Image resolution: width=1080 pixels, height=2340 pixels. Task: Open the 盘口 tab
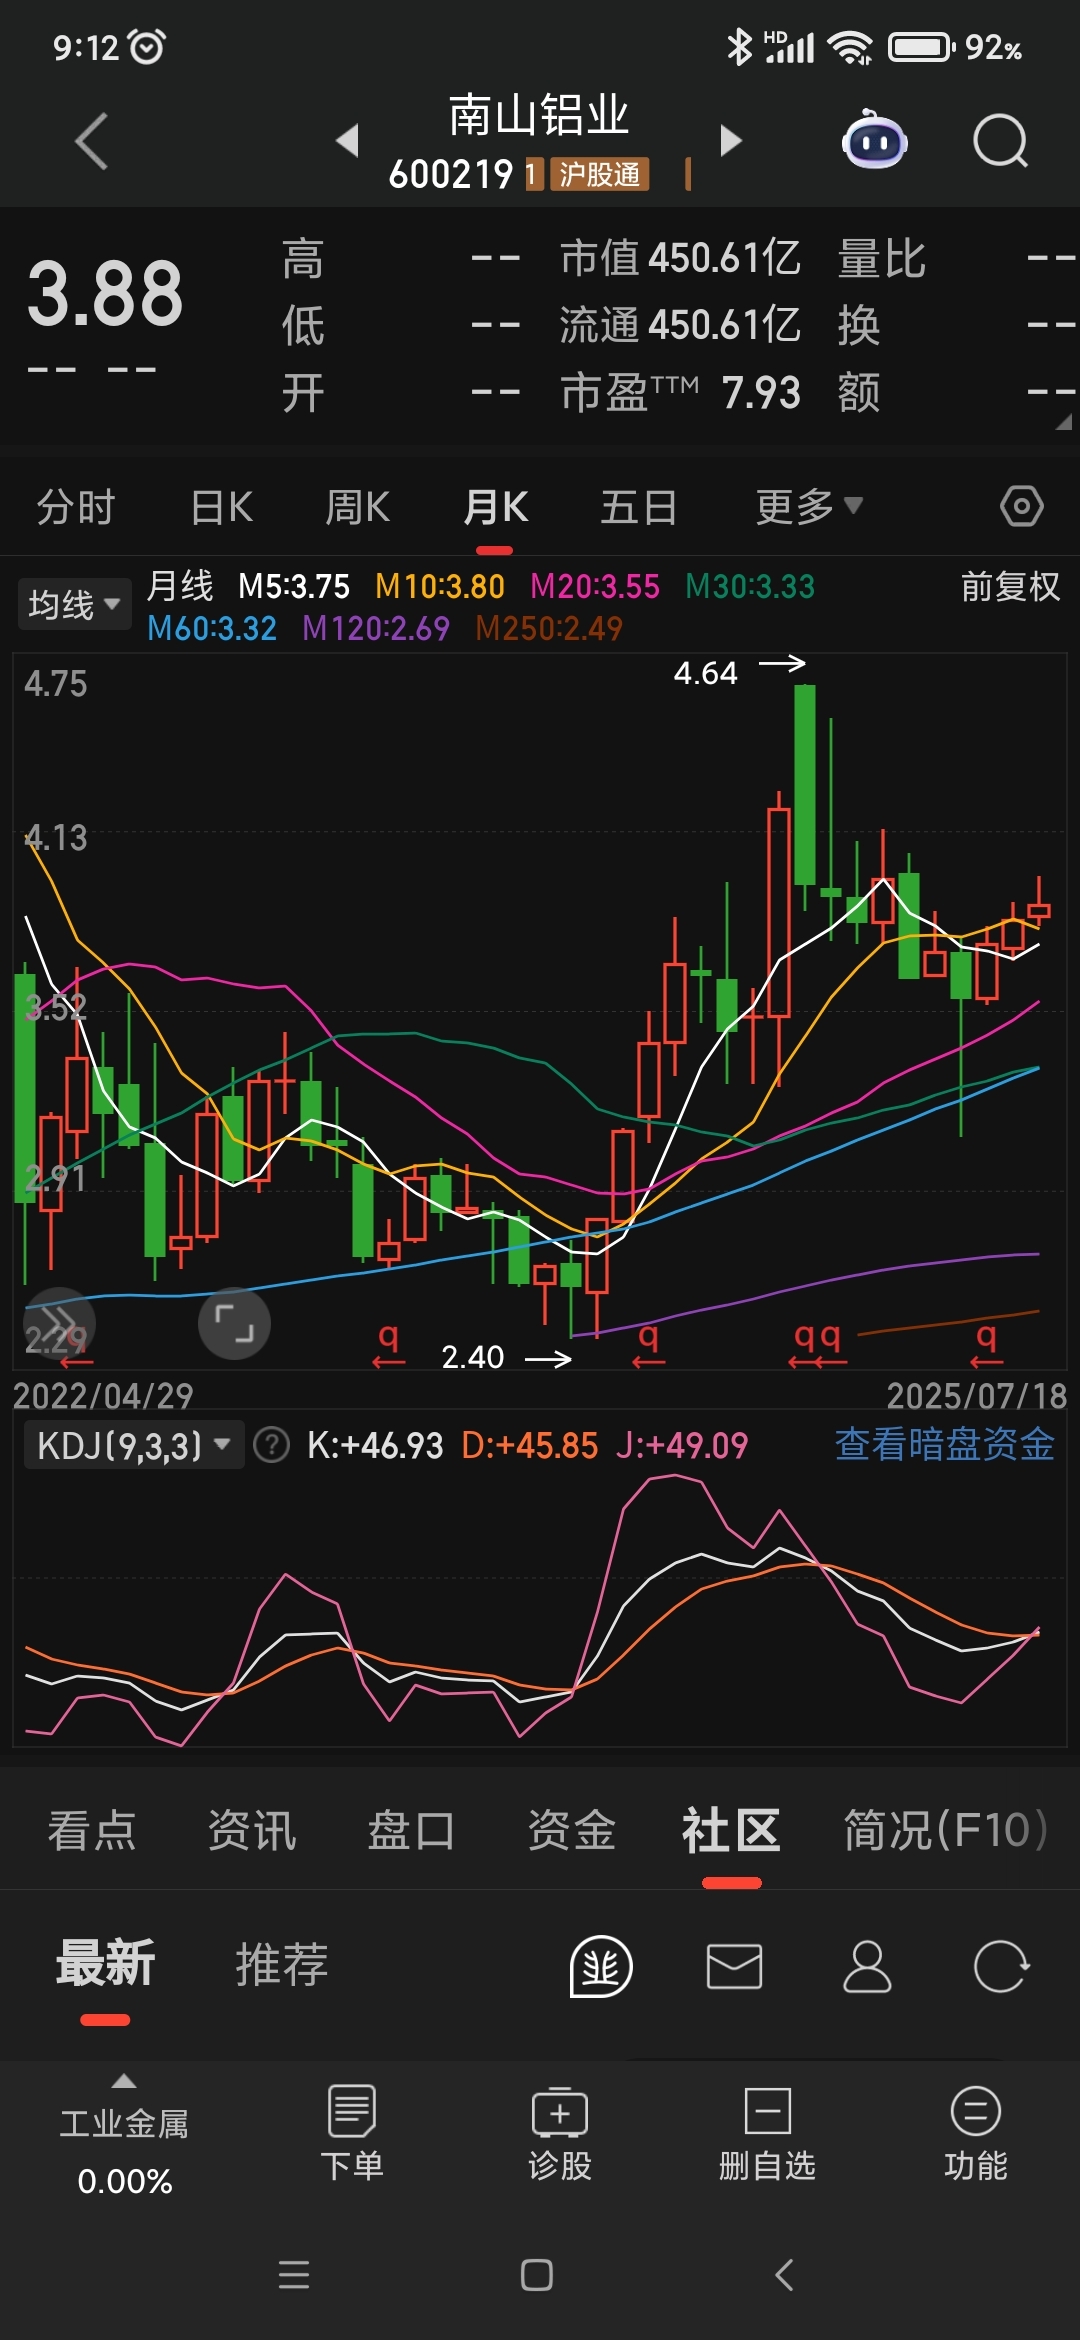(412, 1830)
